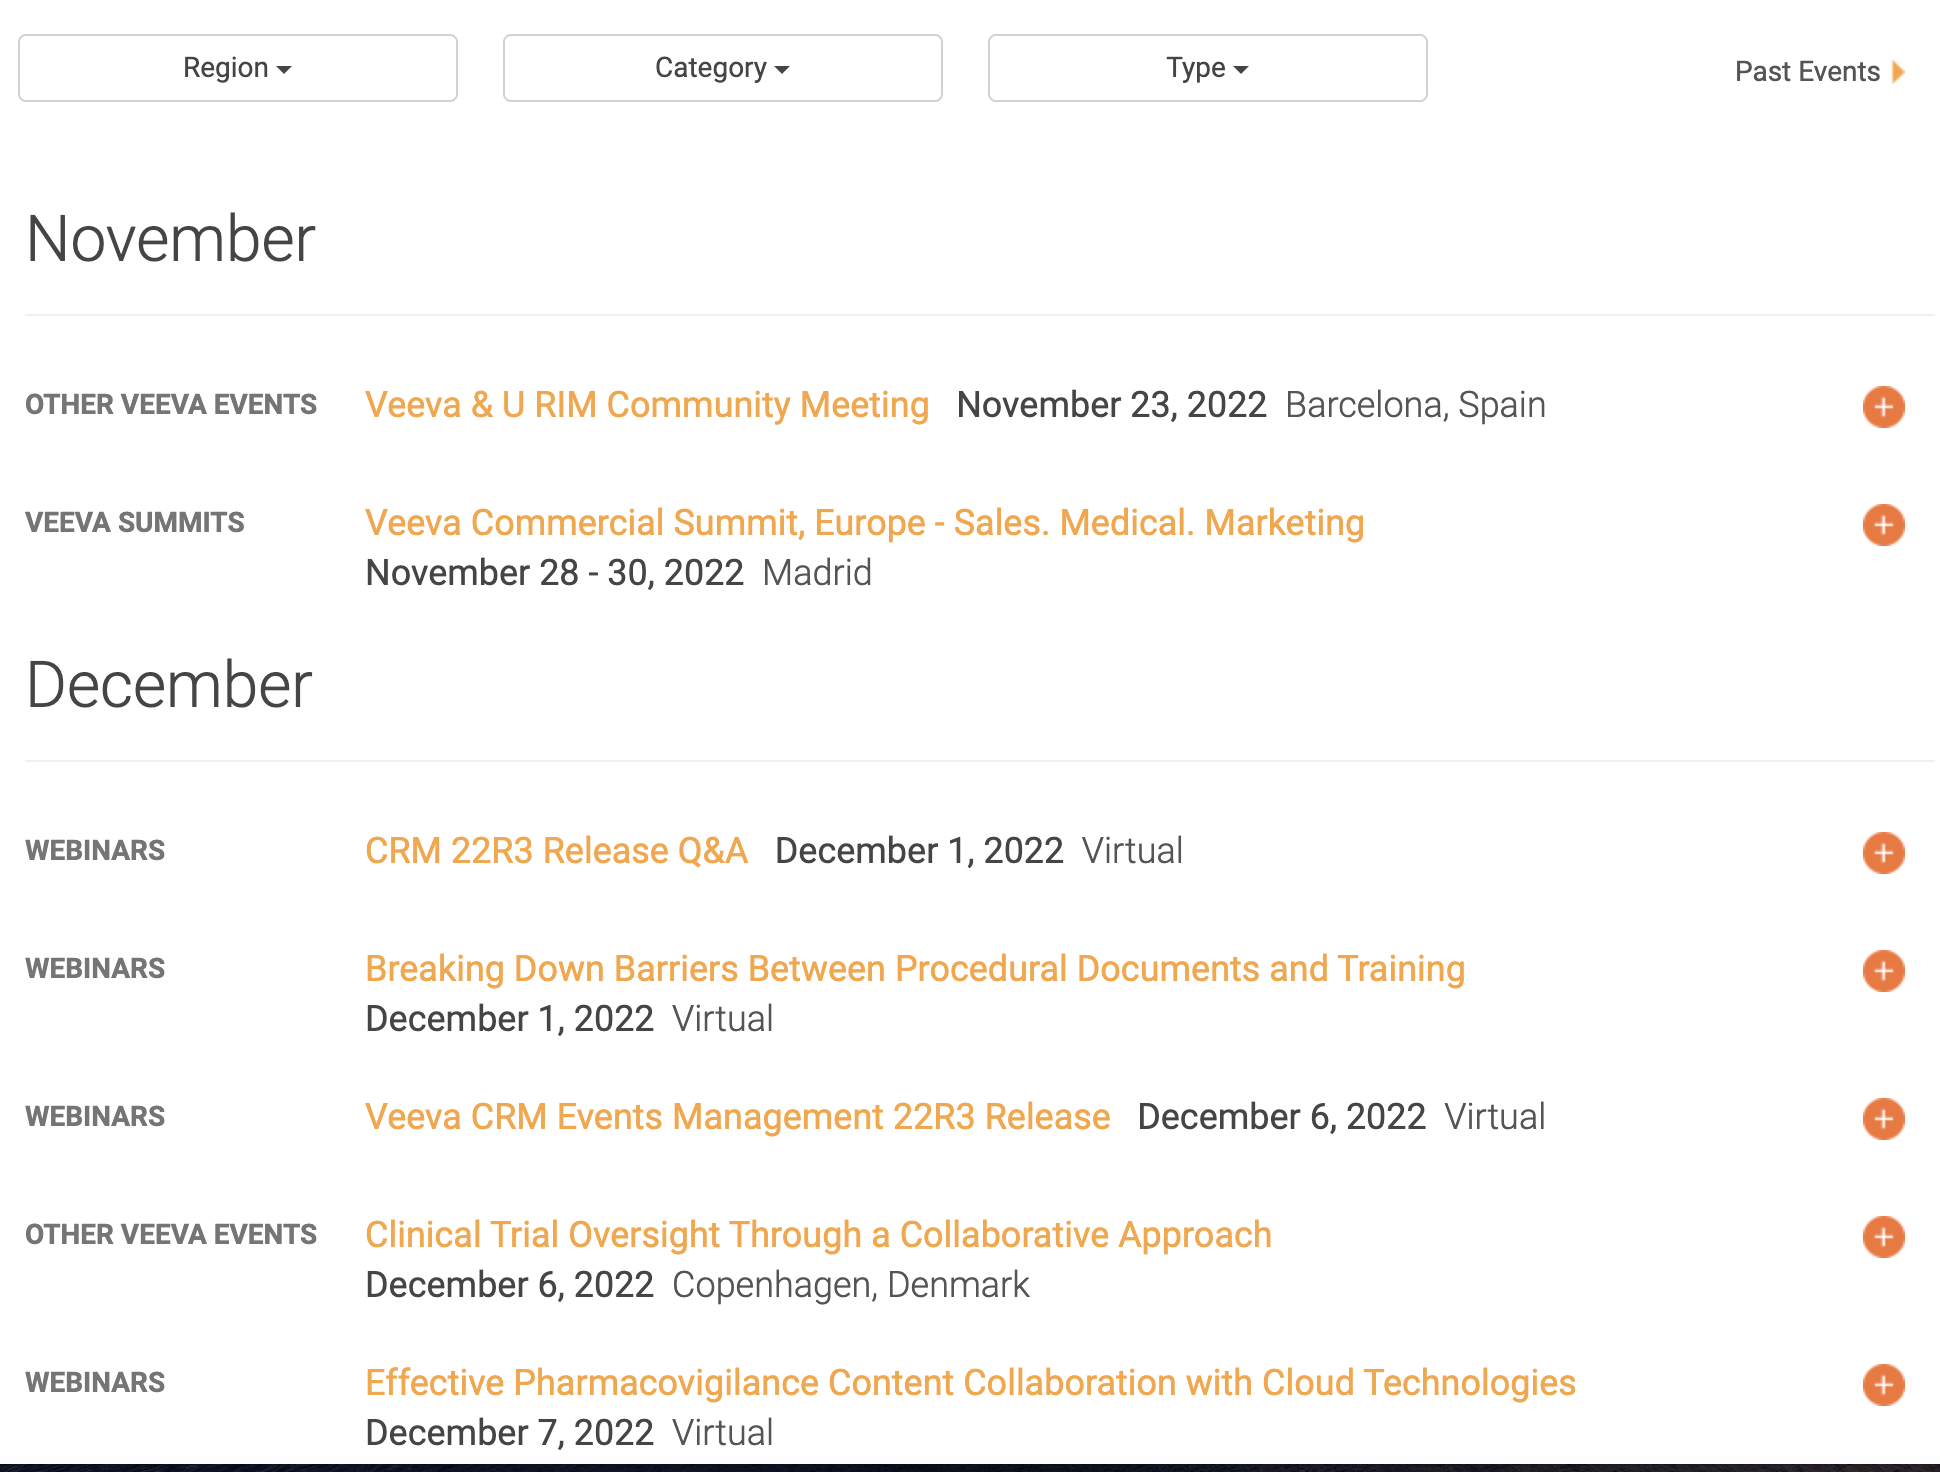Image resolution: width=1940 pixels, height=1472 pixels.
Task: Open Clinical Trial Oversight Through a Collaborative Approach
Action: 818,1235
